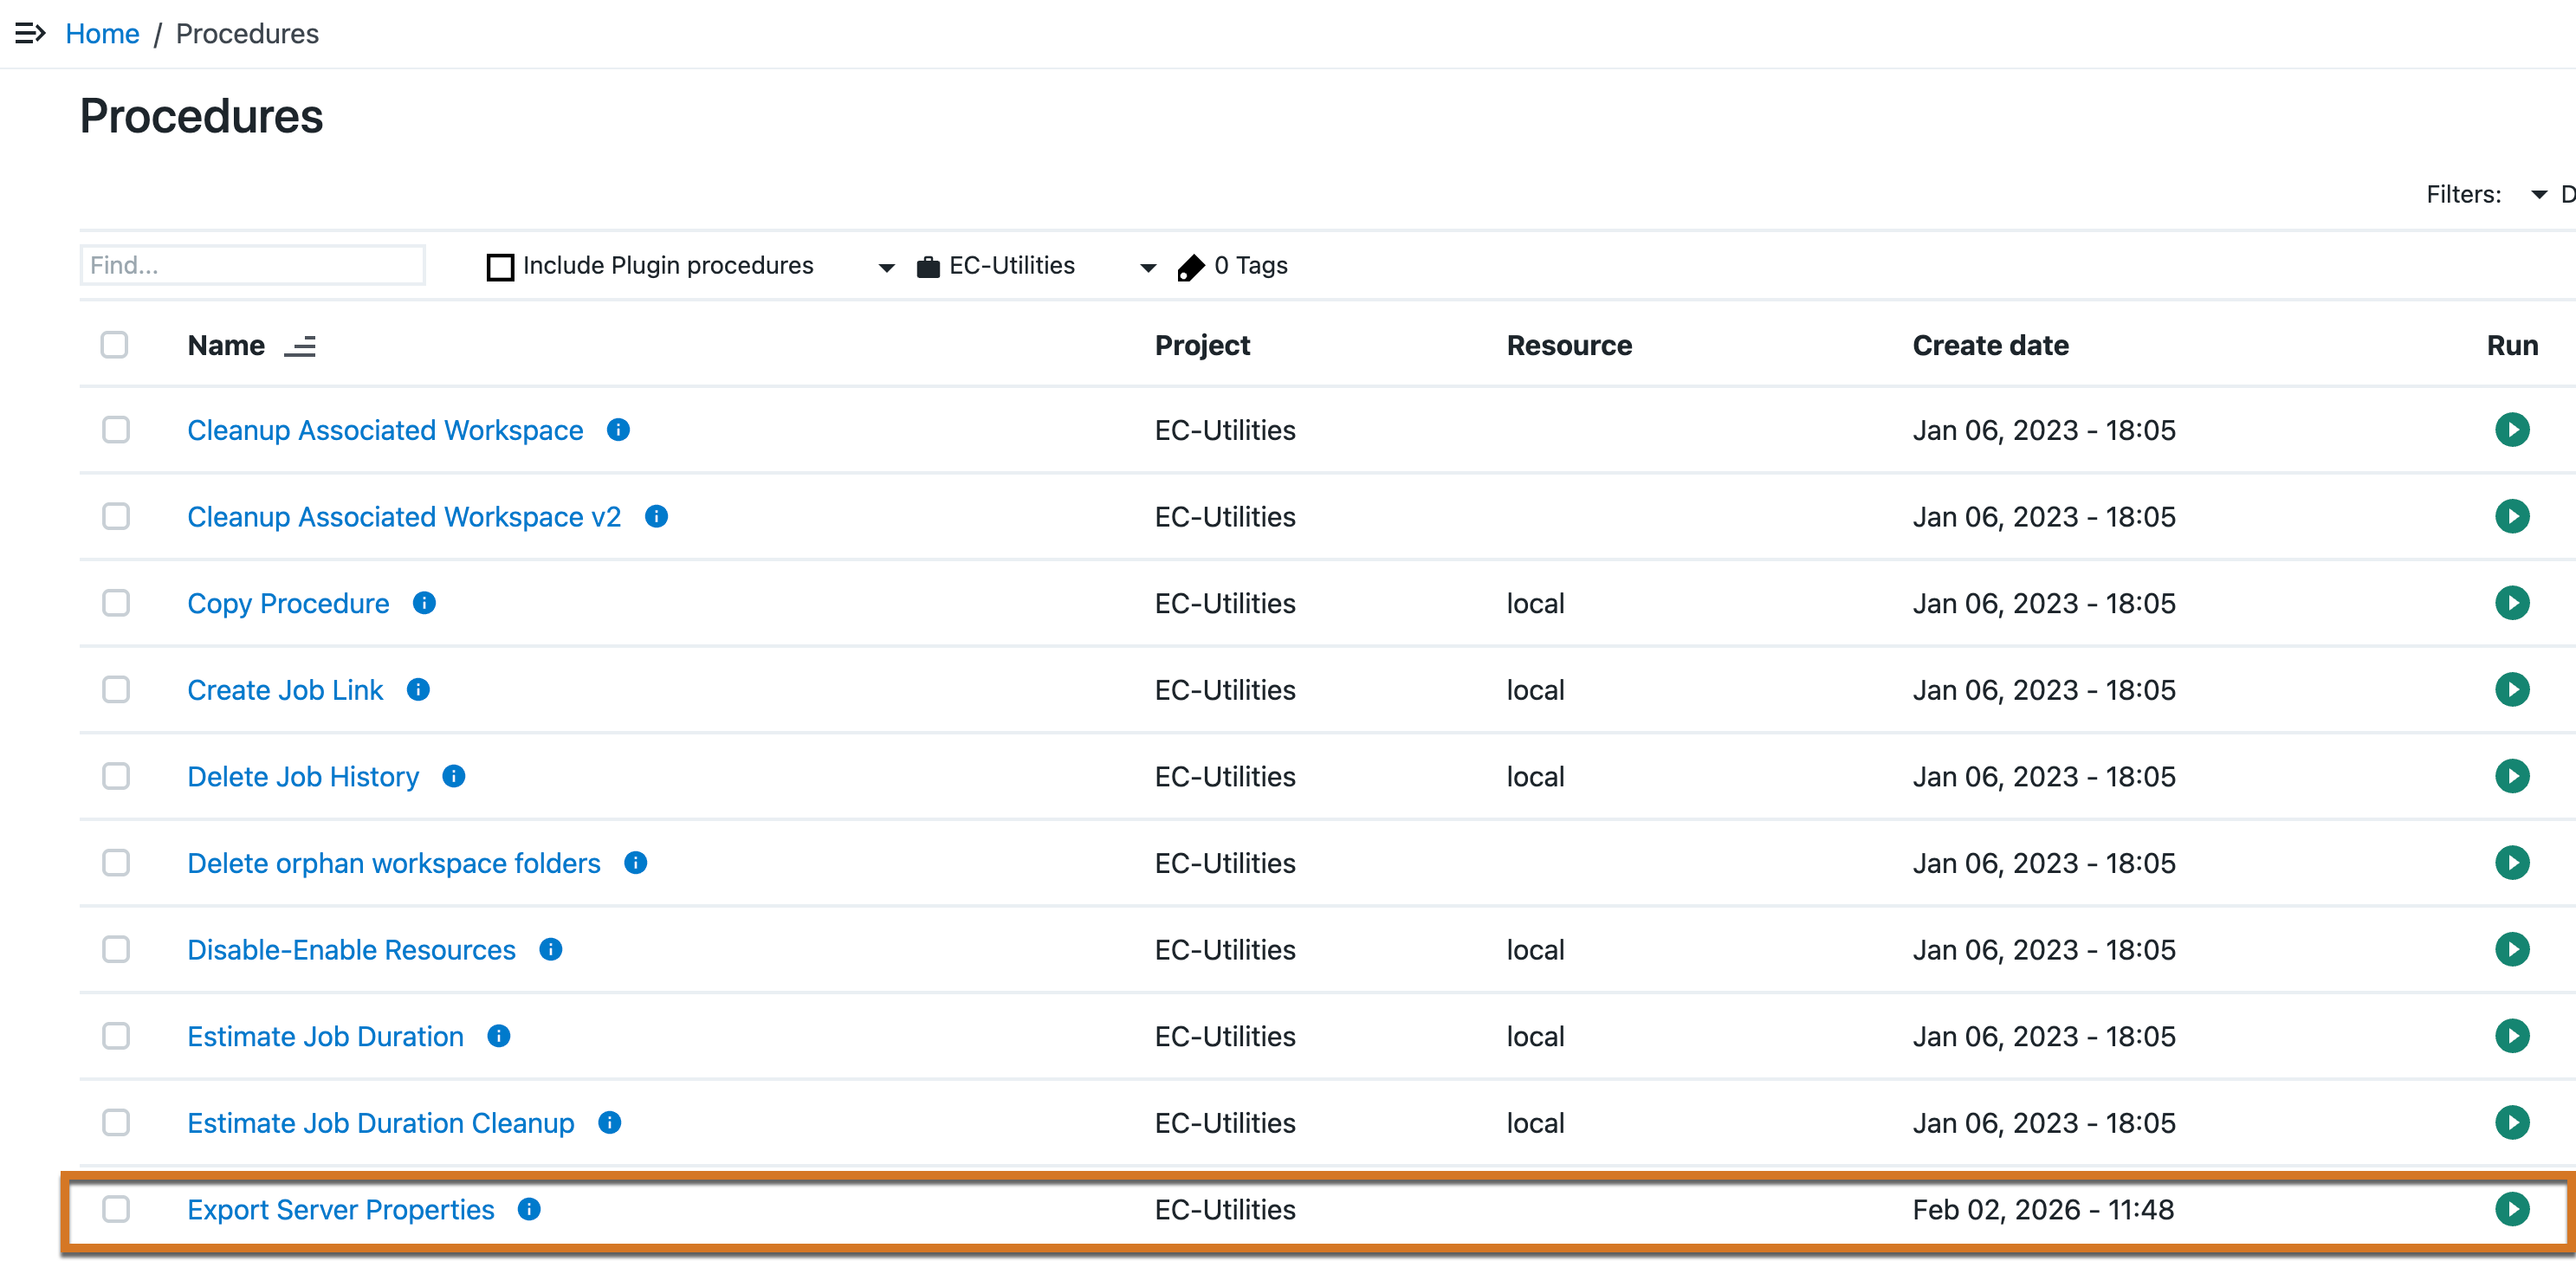Enable Include Plugin procedures checkbox
The height and width of the screenshot is (1261, 2576).
point(500,266)
